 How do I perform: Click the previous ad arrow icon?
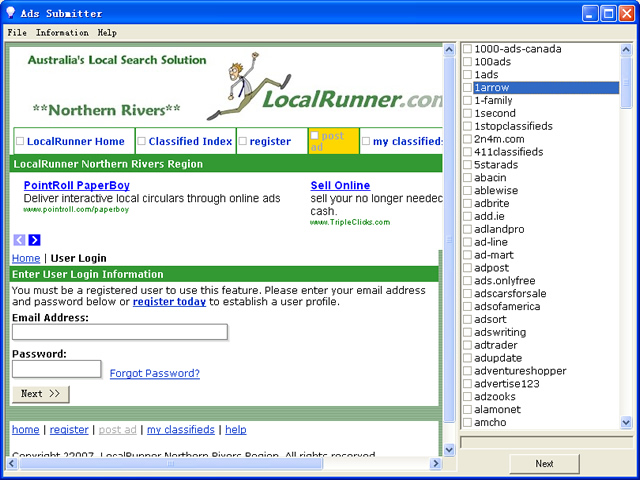(x=19, y=240)
